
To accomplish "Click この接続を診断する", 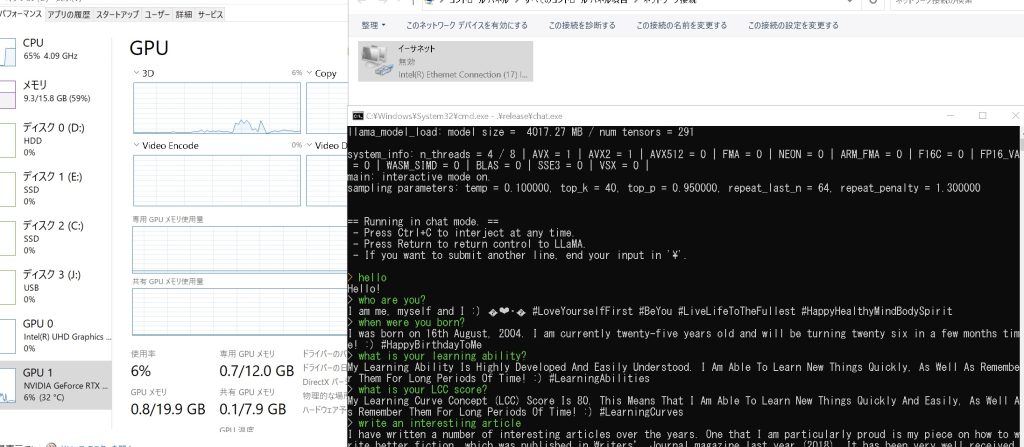I will point(582,25).
